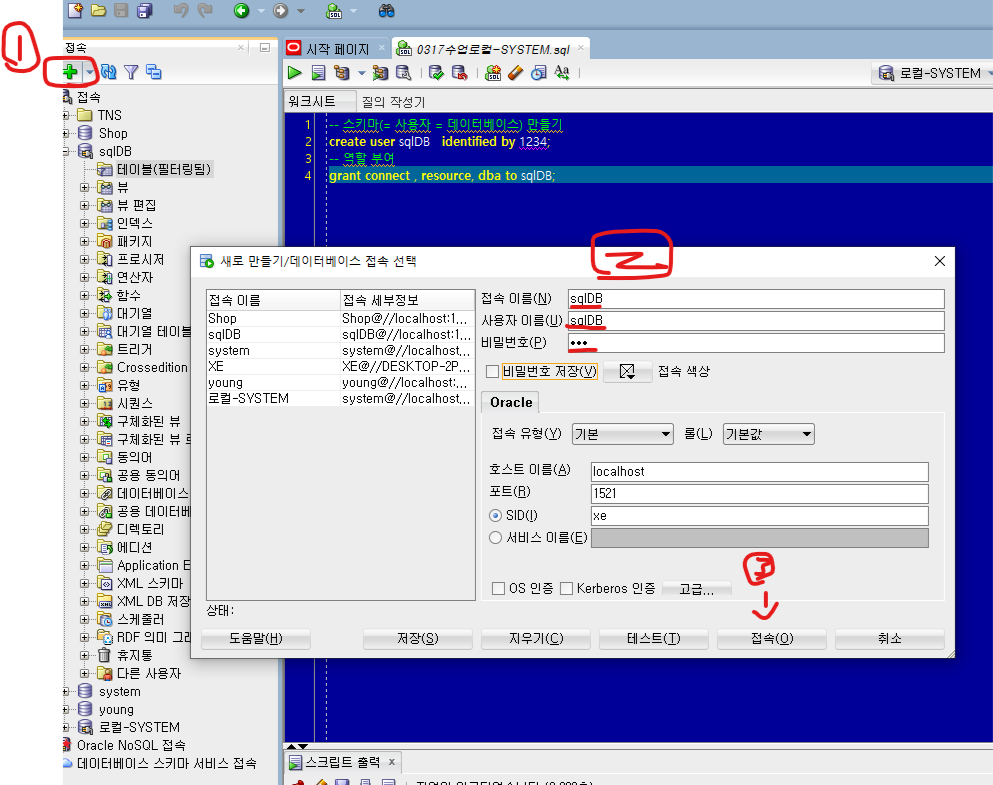Open the Explain Plan dropdown arrow
The height and width of the screenshot is (785, 993).
(362, 73)
